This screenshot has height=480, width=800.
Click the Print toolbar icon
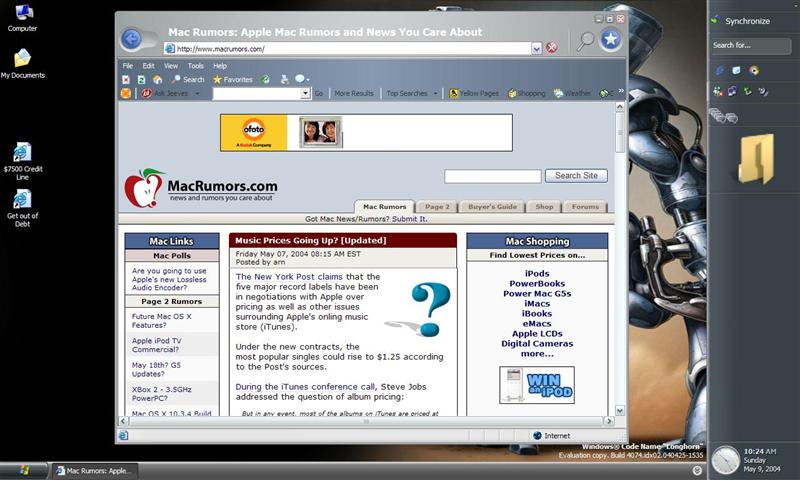pyautogui.click(x=284, y=80)
